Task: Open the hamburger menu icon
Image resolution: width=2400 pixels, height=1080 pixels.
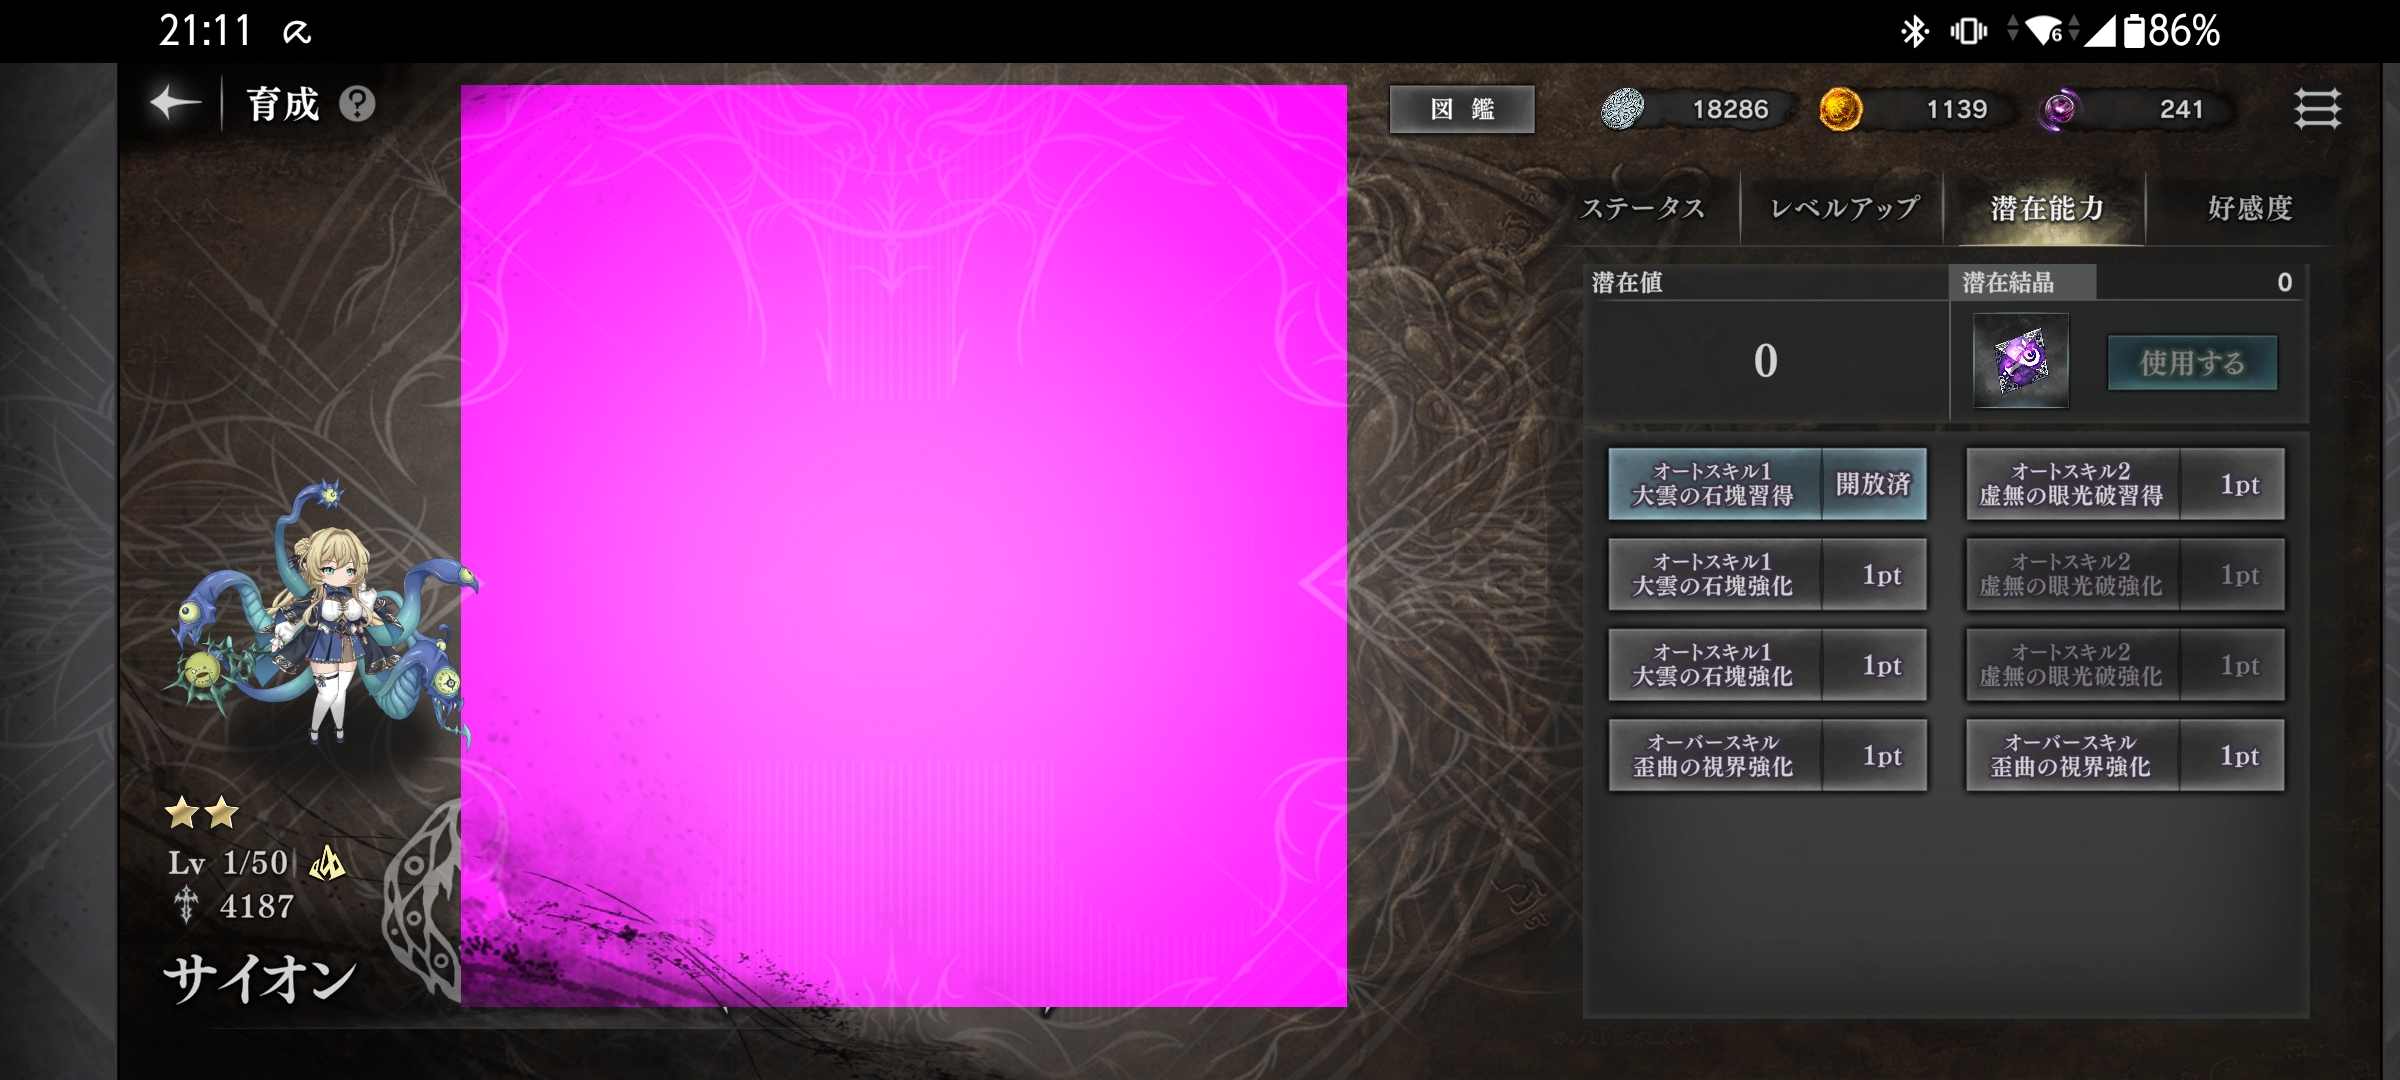Action: click(2317, 108)
